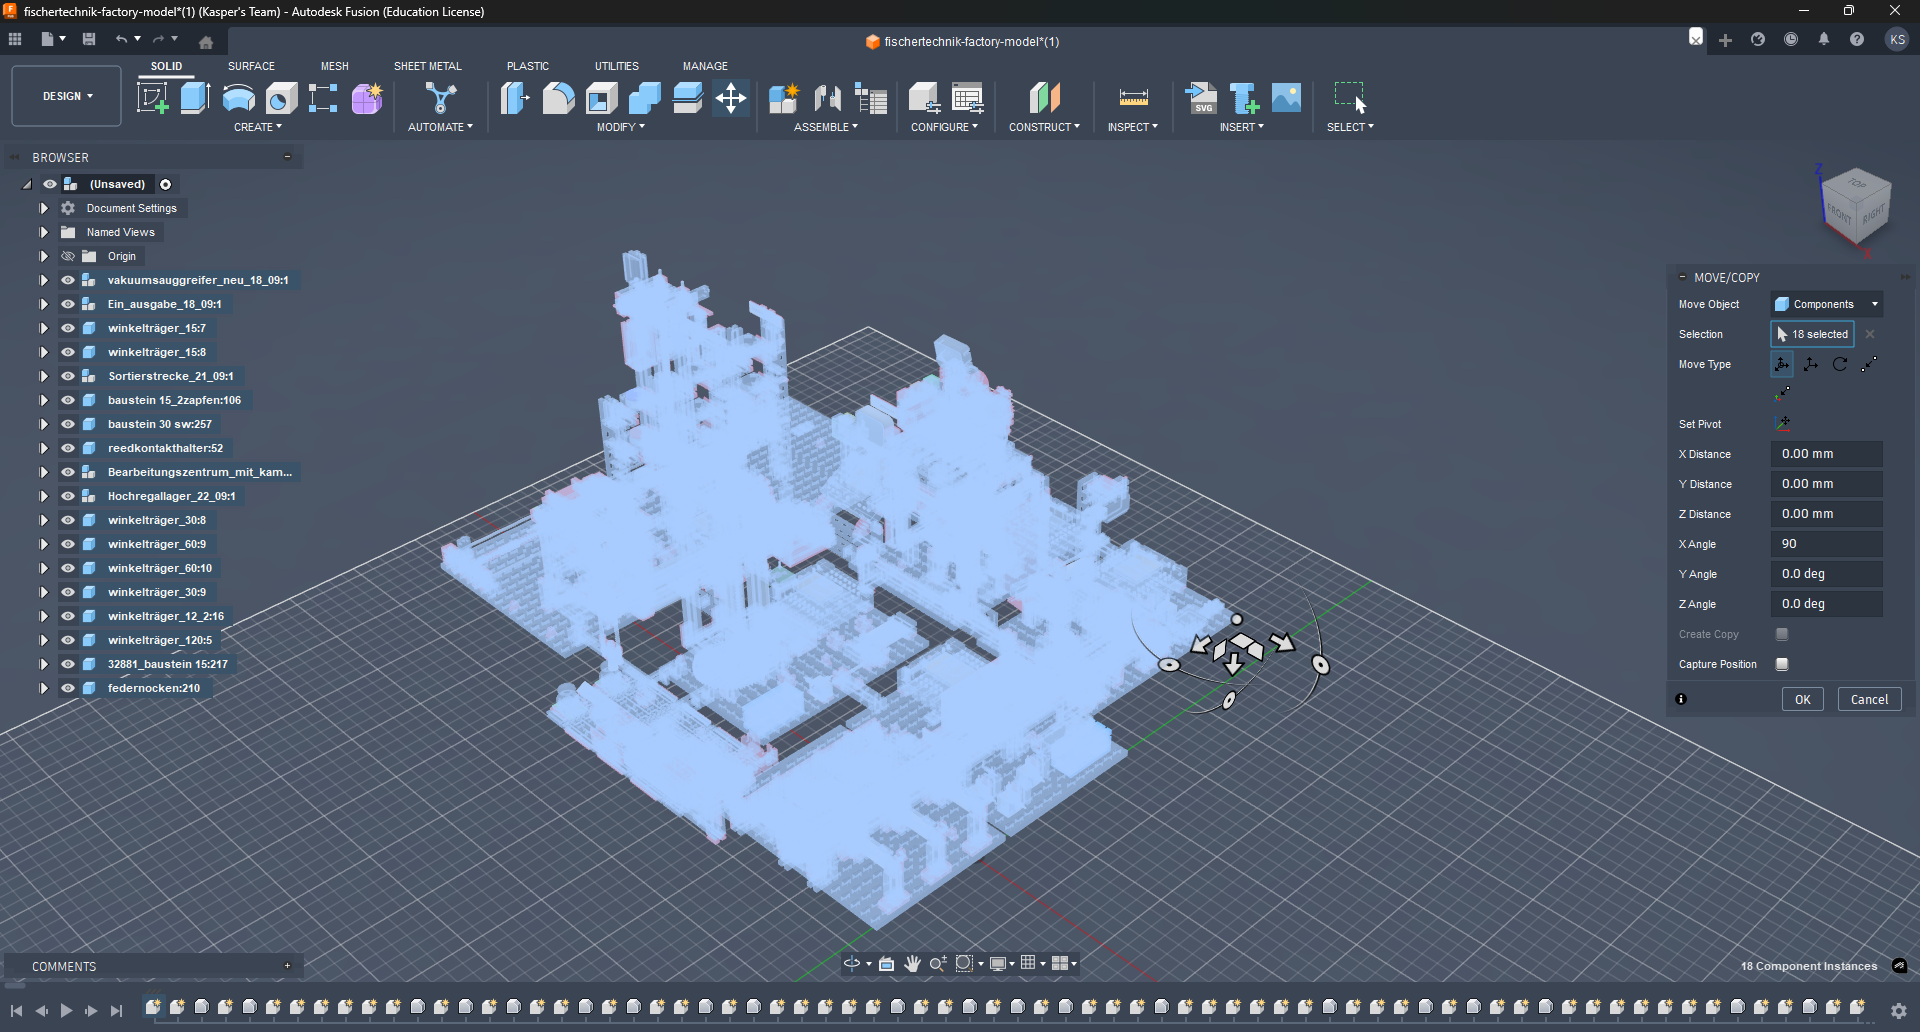Select the Extrude tool icon
1920x1032 pixels.
(x=195, y=98)
